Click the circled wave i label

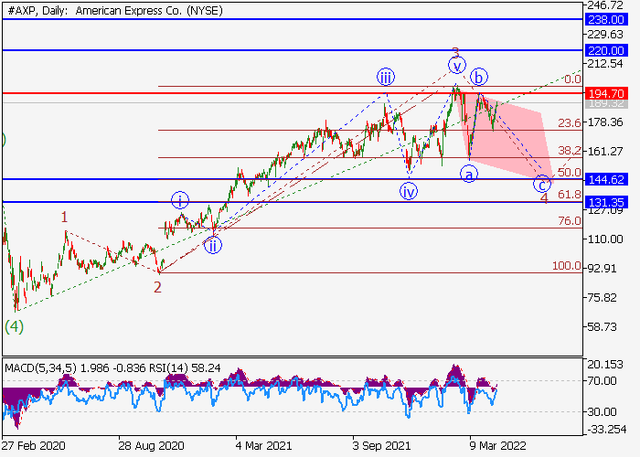180,200
